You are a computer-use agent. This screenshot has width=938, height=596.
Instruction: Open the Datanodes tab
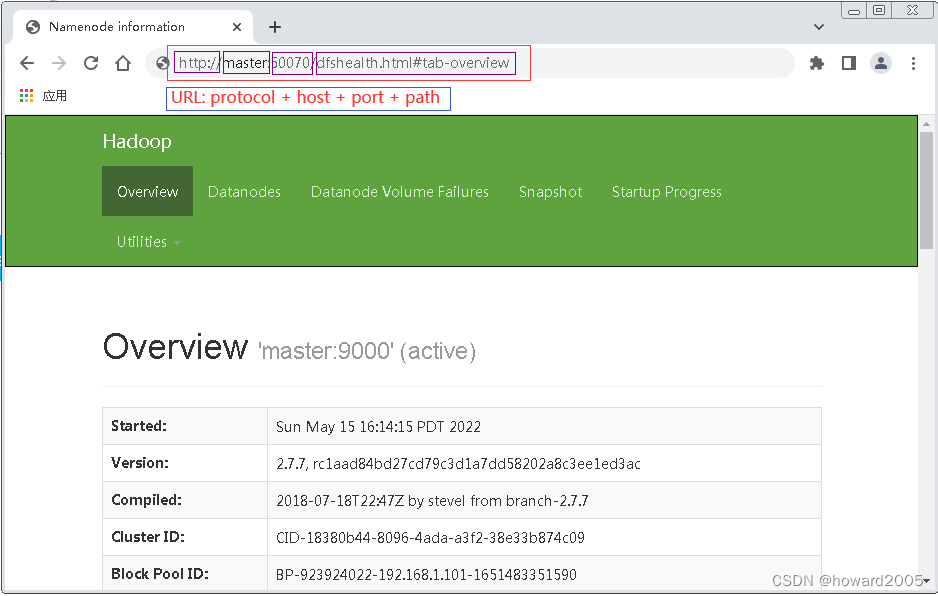click(244, 191)
